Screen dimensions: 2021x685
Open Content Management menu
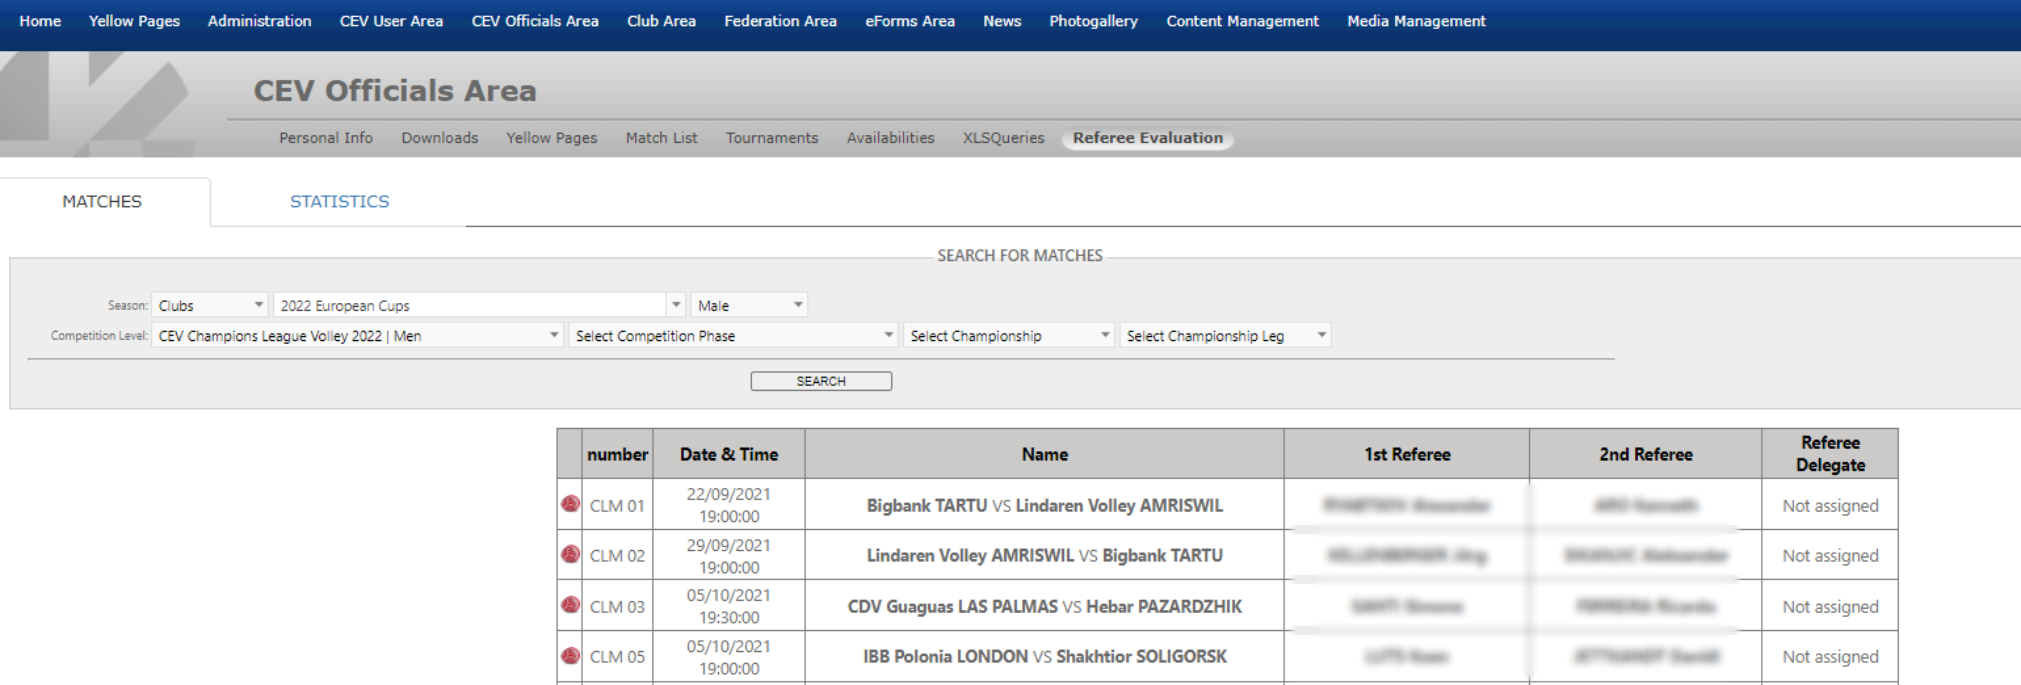pos(1242,21)
